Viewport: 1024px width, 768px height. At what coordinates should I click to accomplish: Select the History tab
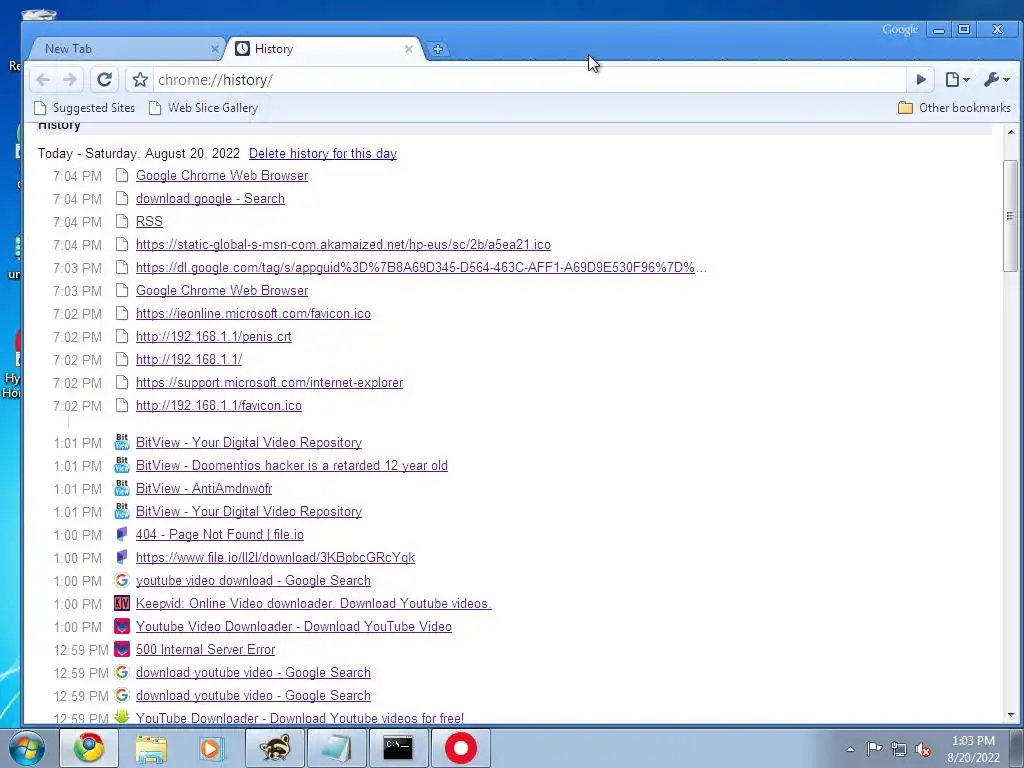tap(323, 49)
